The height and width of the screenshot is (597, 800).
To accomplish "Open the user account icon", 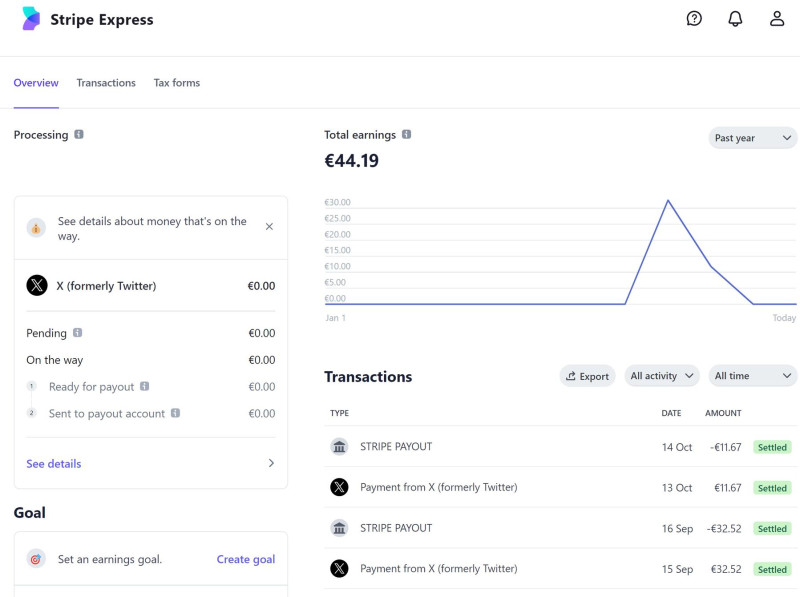I will tap(777, 19).
